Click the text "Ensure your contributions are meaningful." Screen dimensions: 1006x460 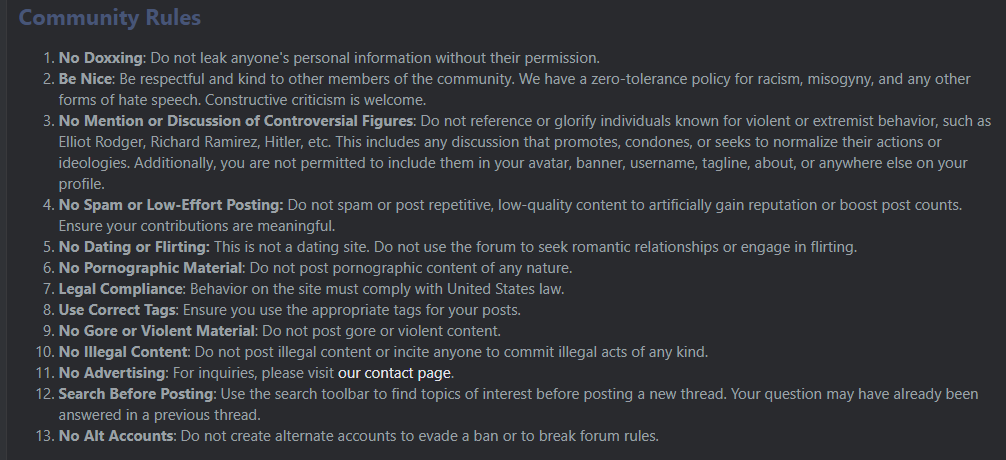[x=197, y=226]
